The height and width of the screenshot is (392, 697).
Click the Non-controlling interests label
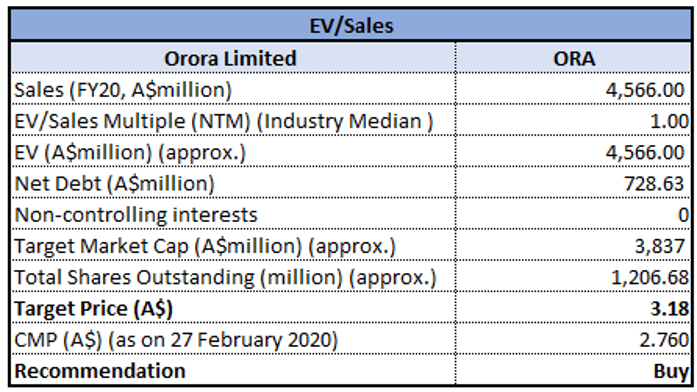pyautogui.click(x=136, y=215)
